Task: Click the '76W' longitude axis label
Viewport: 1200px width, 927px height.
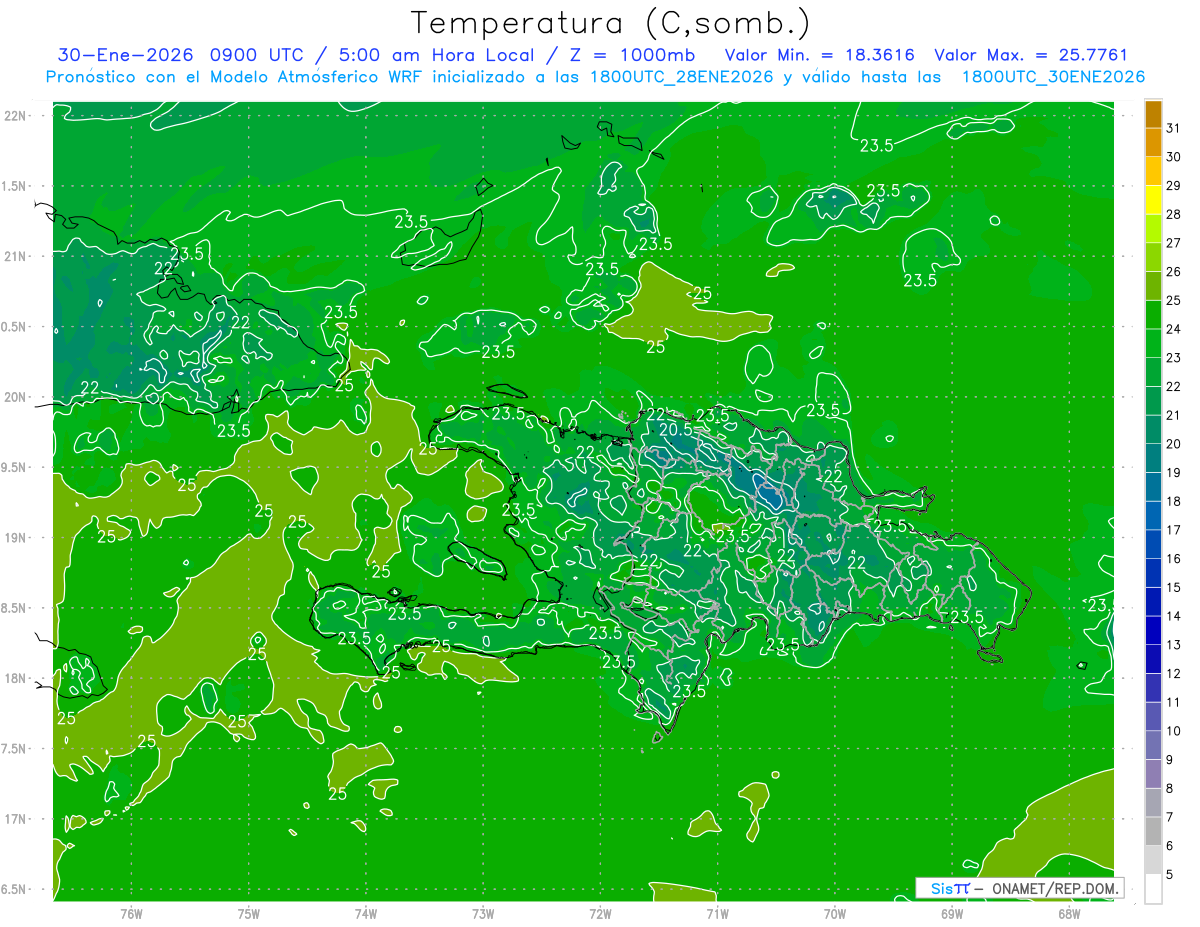Action: click(131, 914)
